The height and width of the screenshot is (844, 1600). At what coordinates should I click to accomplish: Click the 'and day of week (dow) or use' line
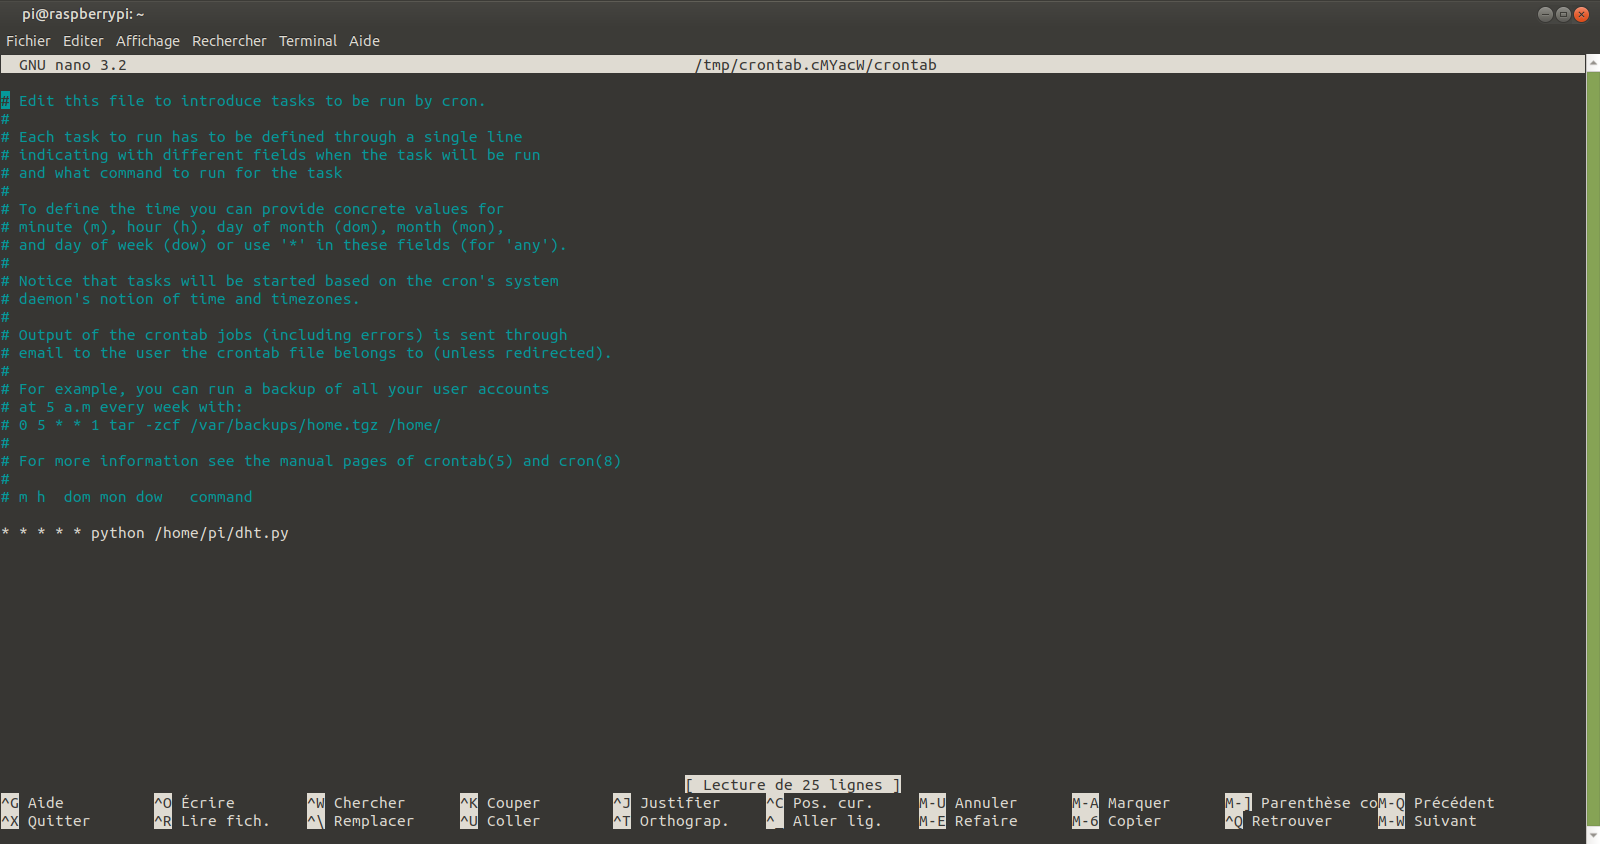click(284, 245)
